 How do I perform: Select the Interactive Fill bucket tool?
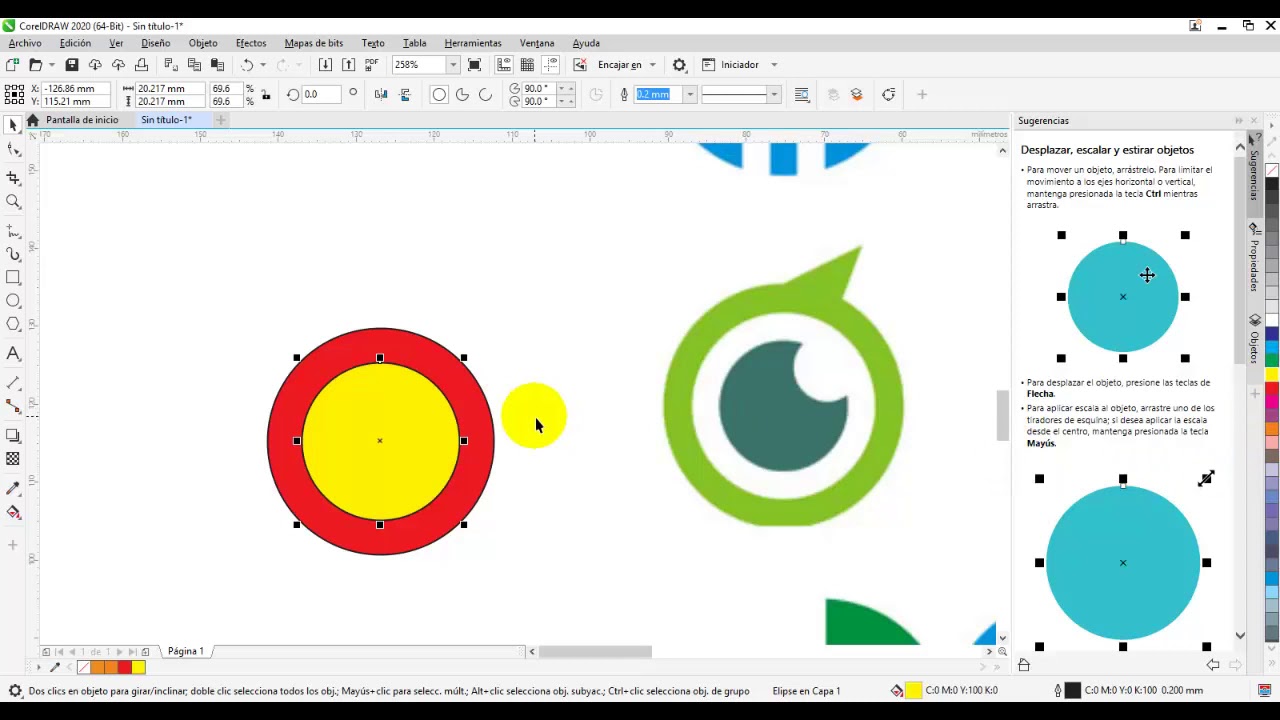coord(13,512)
